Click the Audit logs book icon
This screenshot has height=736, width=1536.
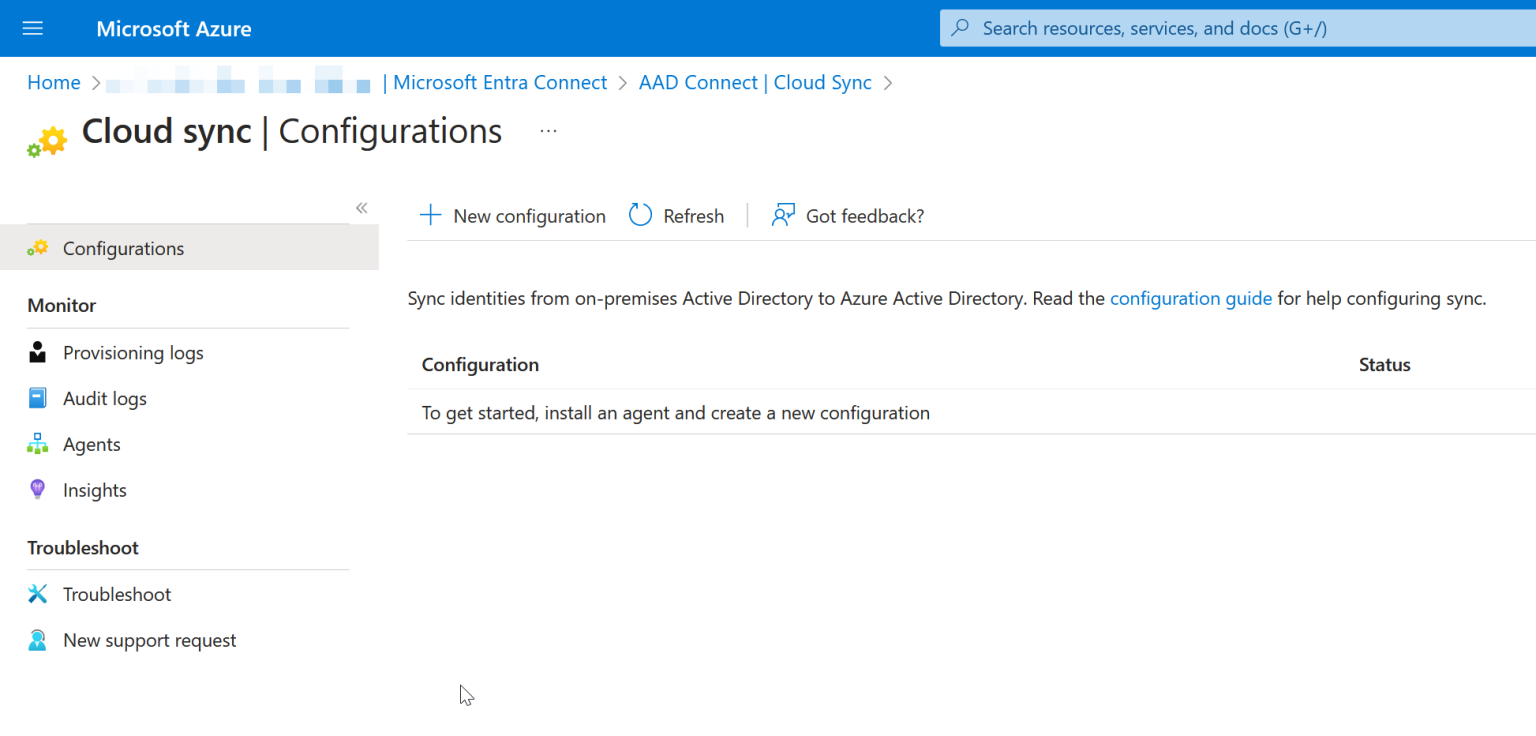[x=38, y=398]
